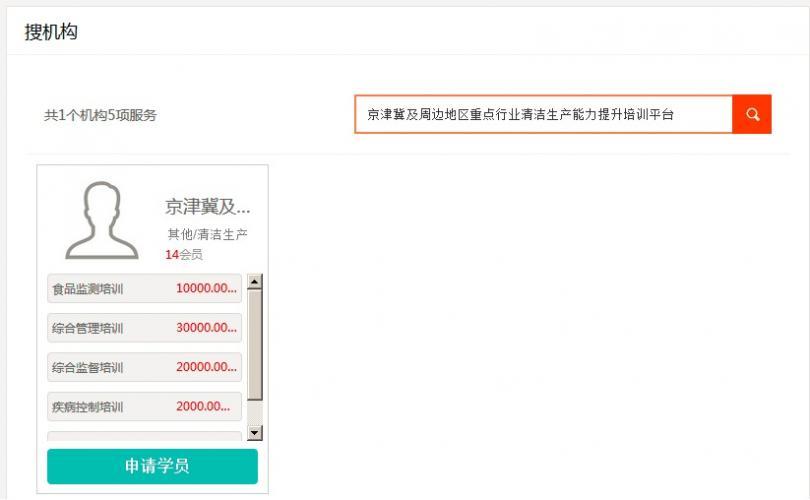Select the 食品监测培训 service row

(144, 288)
